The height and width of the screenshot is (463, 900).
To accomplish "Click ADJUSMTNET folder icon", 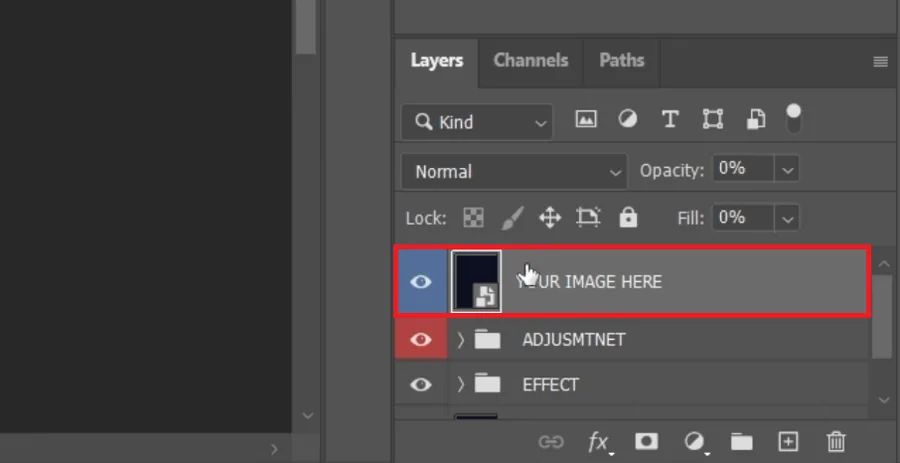I will coord(487,340).
